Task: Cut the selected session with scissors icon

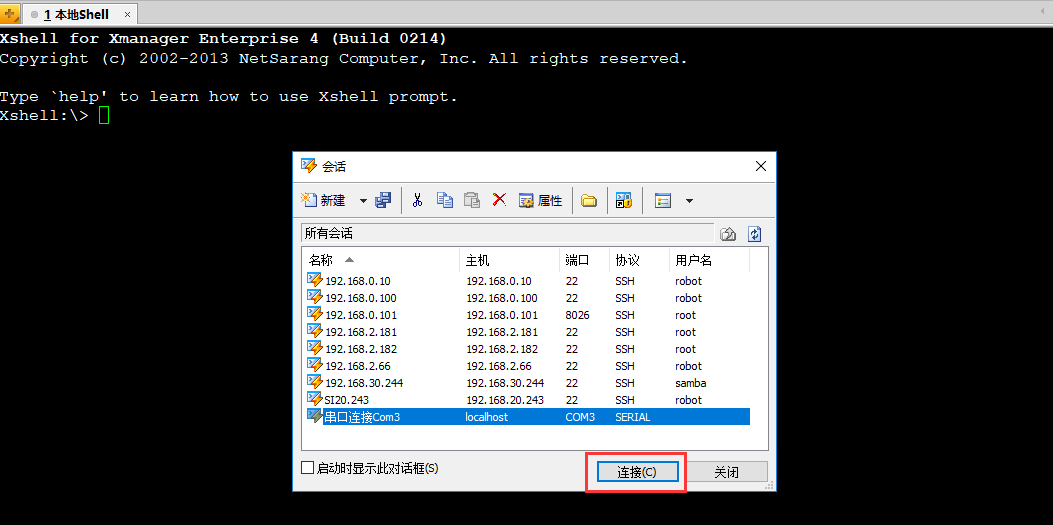Action: point(417,200)
